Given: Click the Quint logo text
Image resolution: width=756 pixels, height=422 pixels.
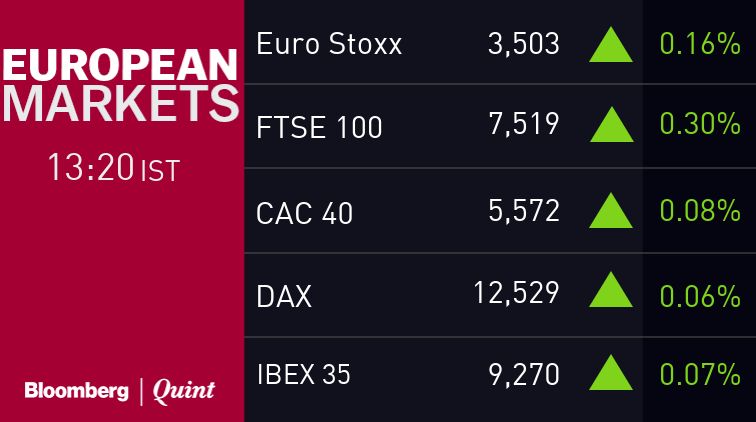Looking at the screenshot, I should point(183,391).
